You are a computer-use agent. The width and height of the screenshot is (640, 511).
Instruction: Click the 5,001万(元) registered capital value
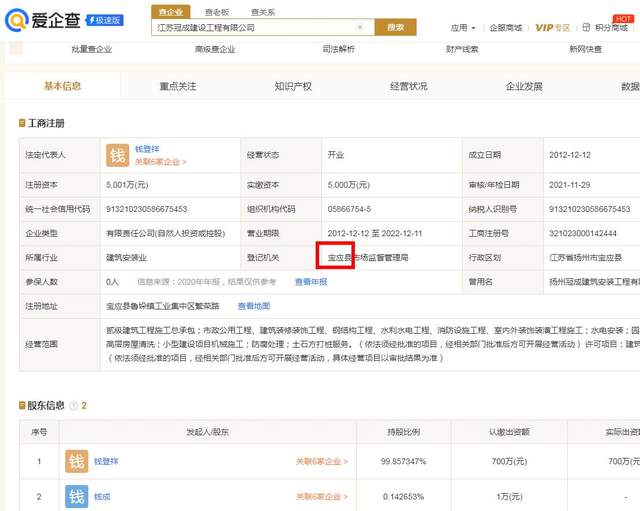click(x=127, y=185)
